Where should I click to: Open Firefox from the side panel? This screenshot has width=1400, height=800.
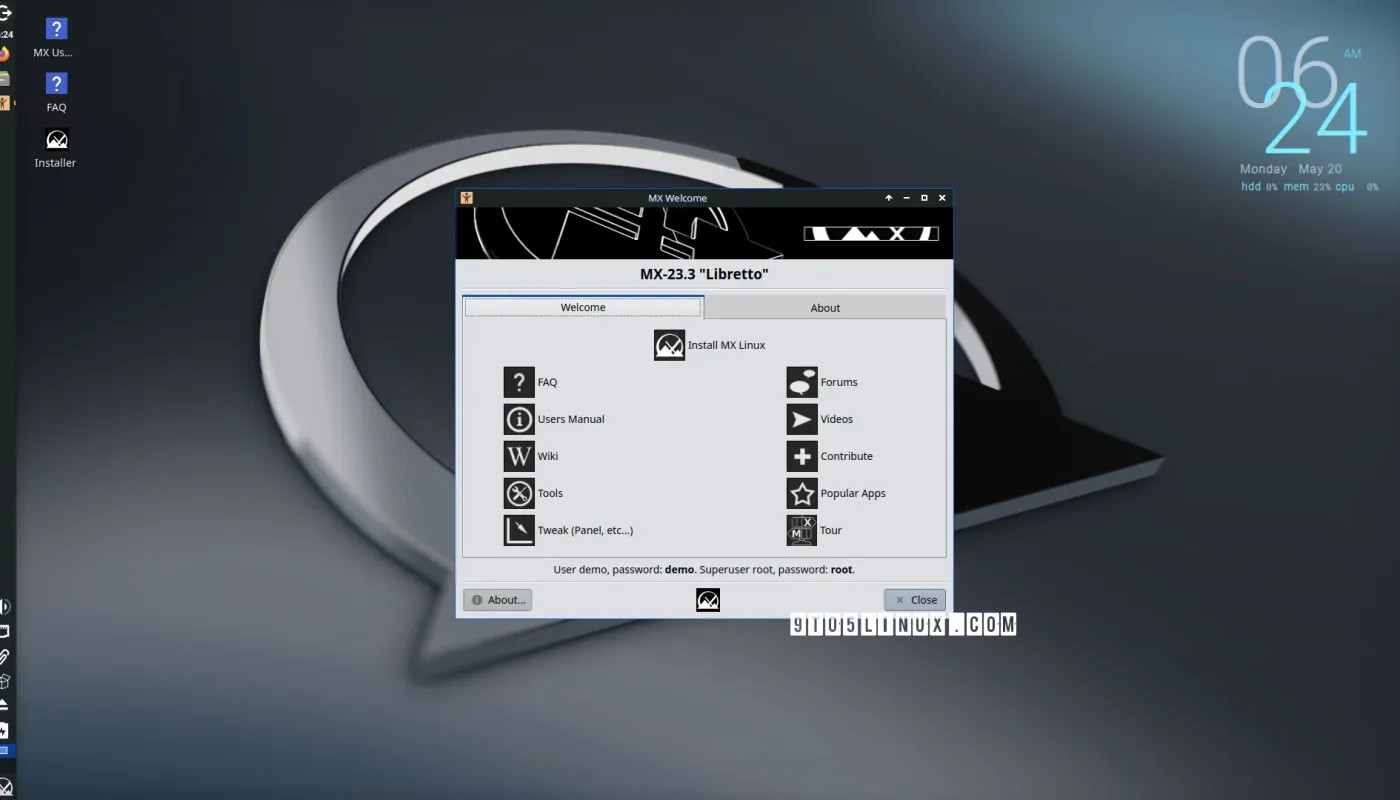[x=5, y=54]
